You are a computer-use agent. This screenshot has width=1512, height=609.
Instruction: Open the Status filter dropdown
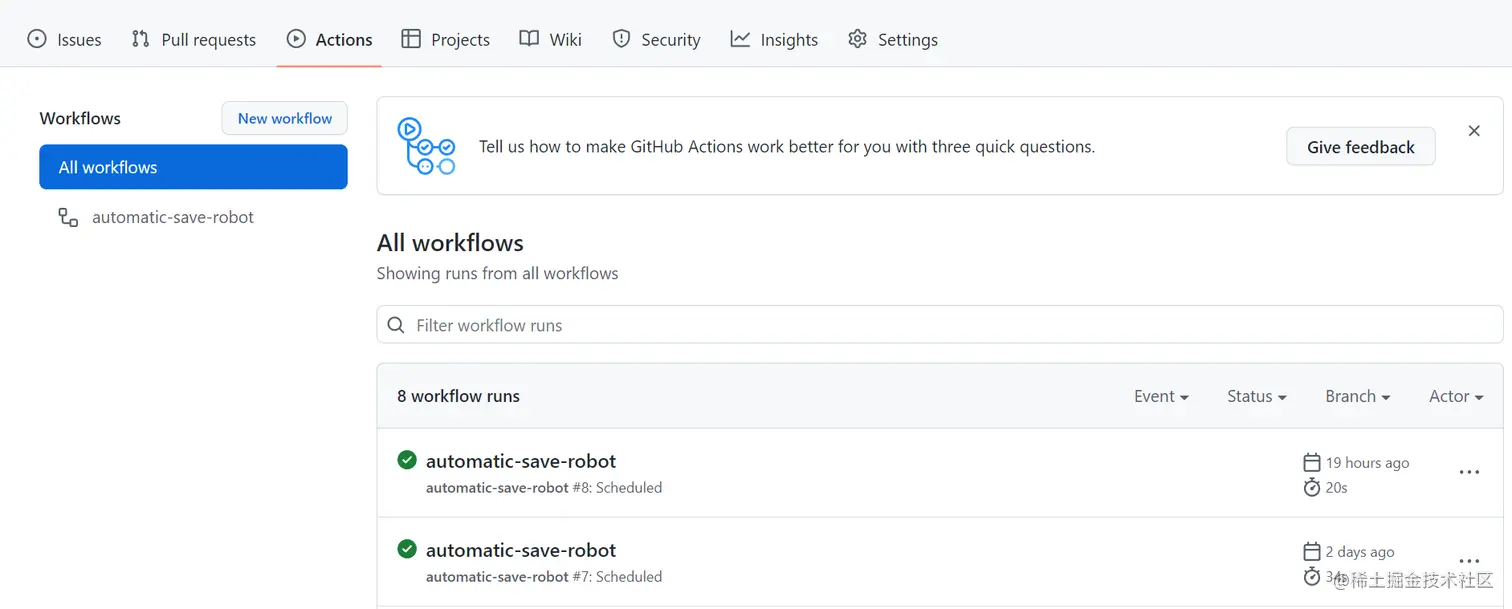(1257, 396)
